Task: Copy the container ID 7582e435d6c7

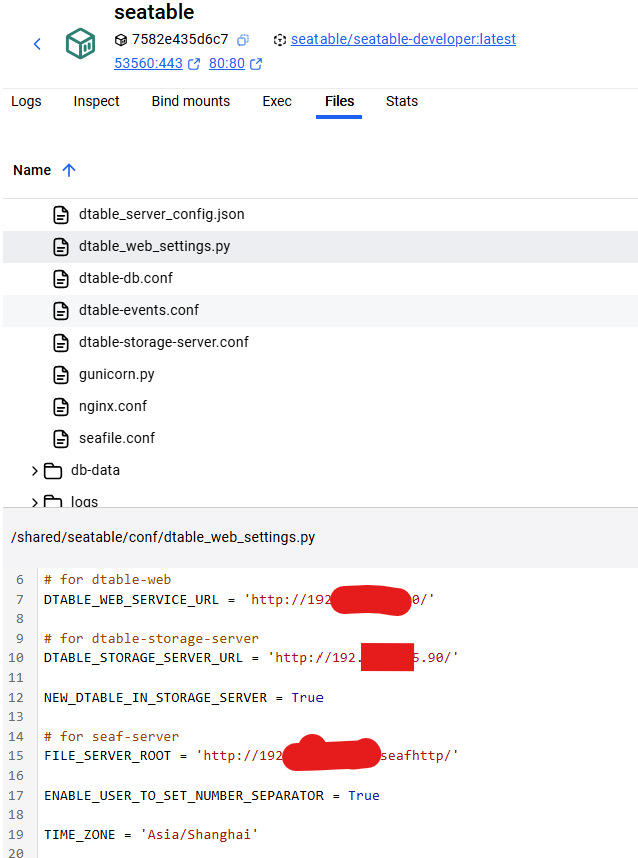Action: [243, 40]
